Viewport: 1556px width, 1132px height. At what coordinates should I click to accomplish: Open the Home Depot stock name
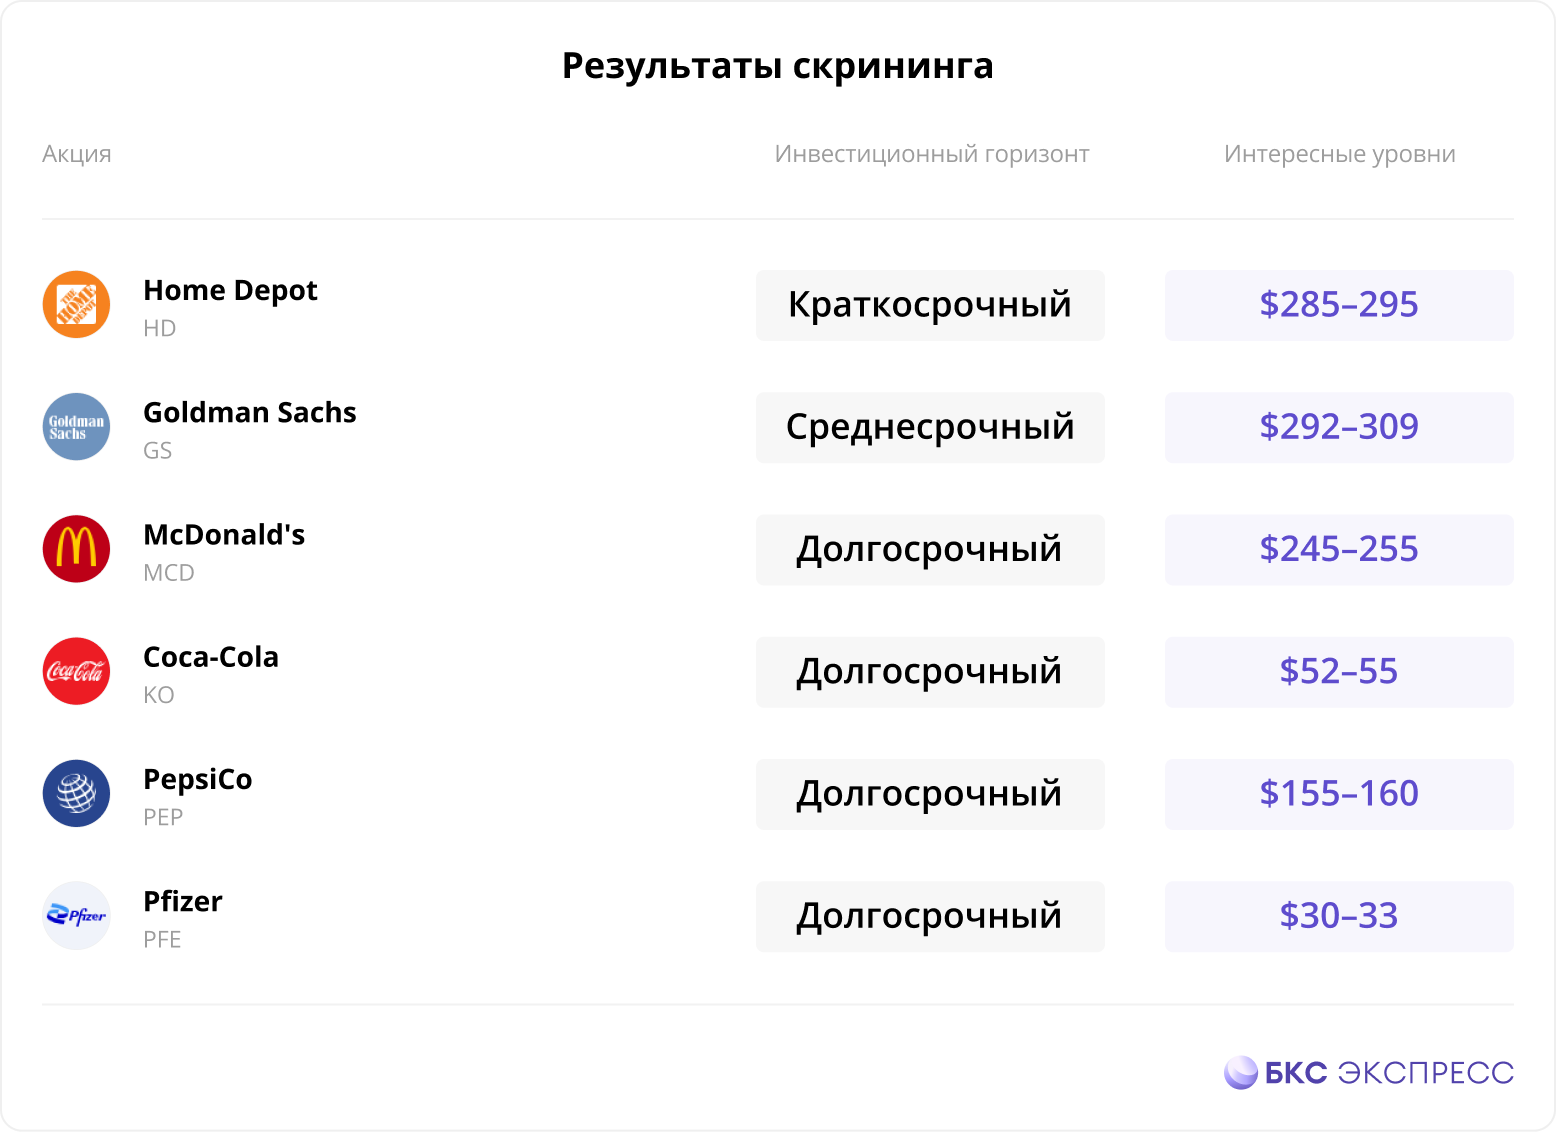[x=230, y=290]
